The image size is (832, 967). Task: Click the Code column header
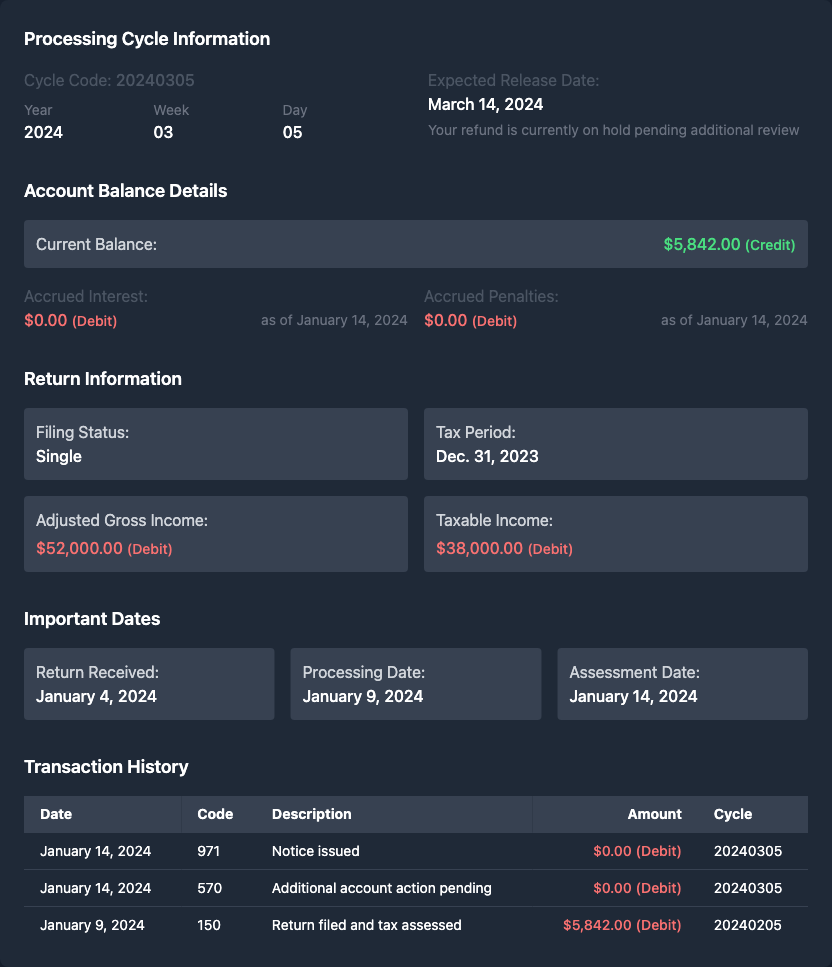click(215, 814)
